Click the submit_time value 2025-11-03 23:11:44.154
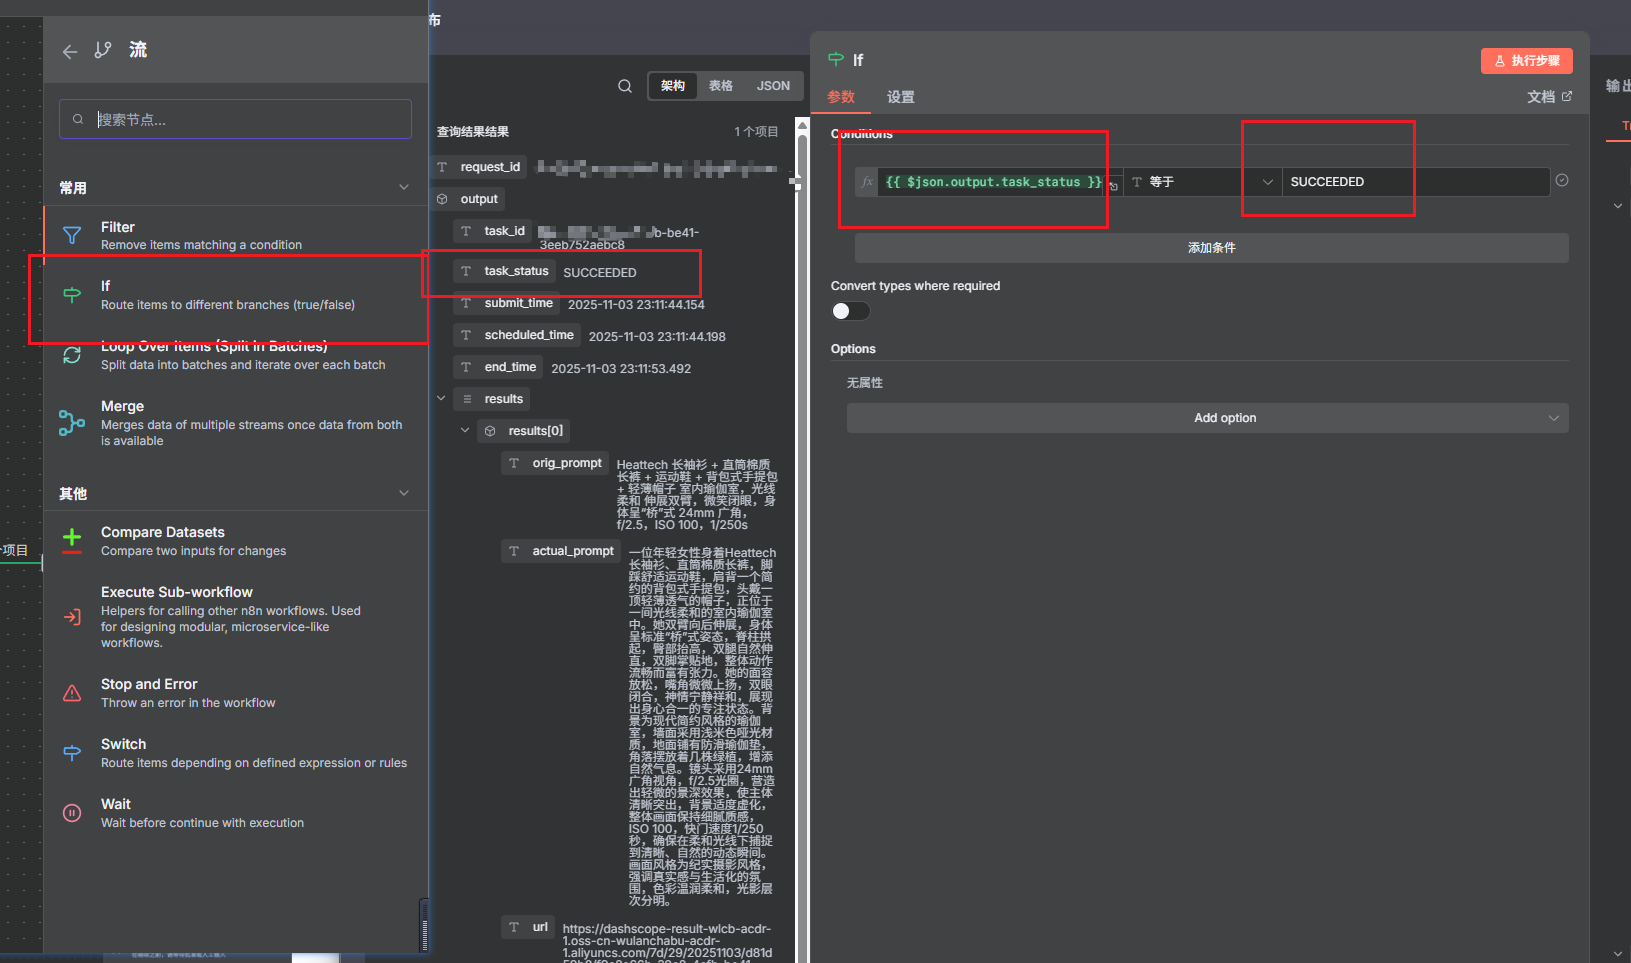 636,305
